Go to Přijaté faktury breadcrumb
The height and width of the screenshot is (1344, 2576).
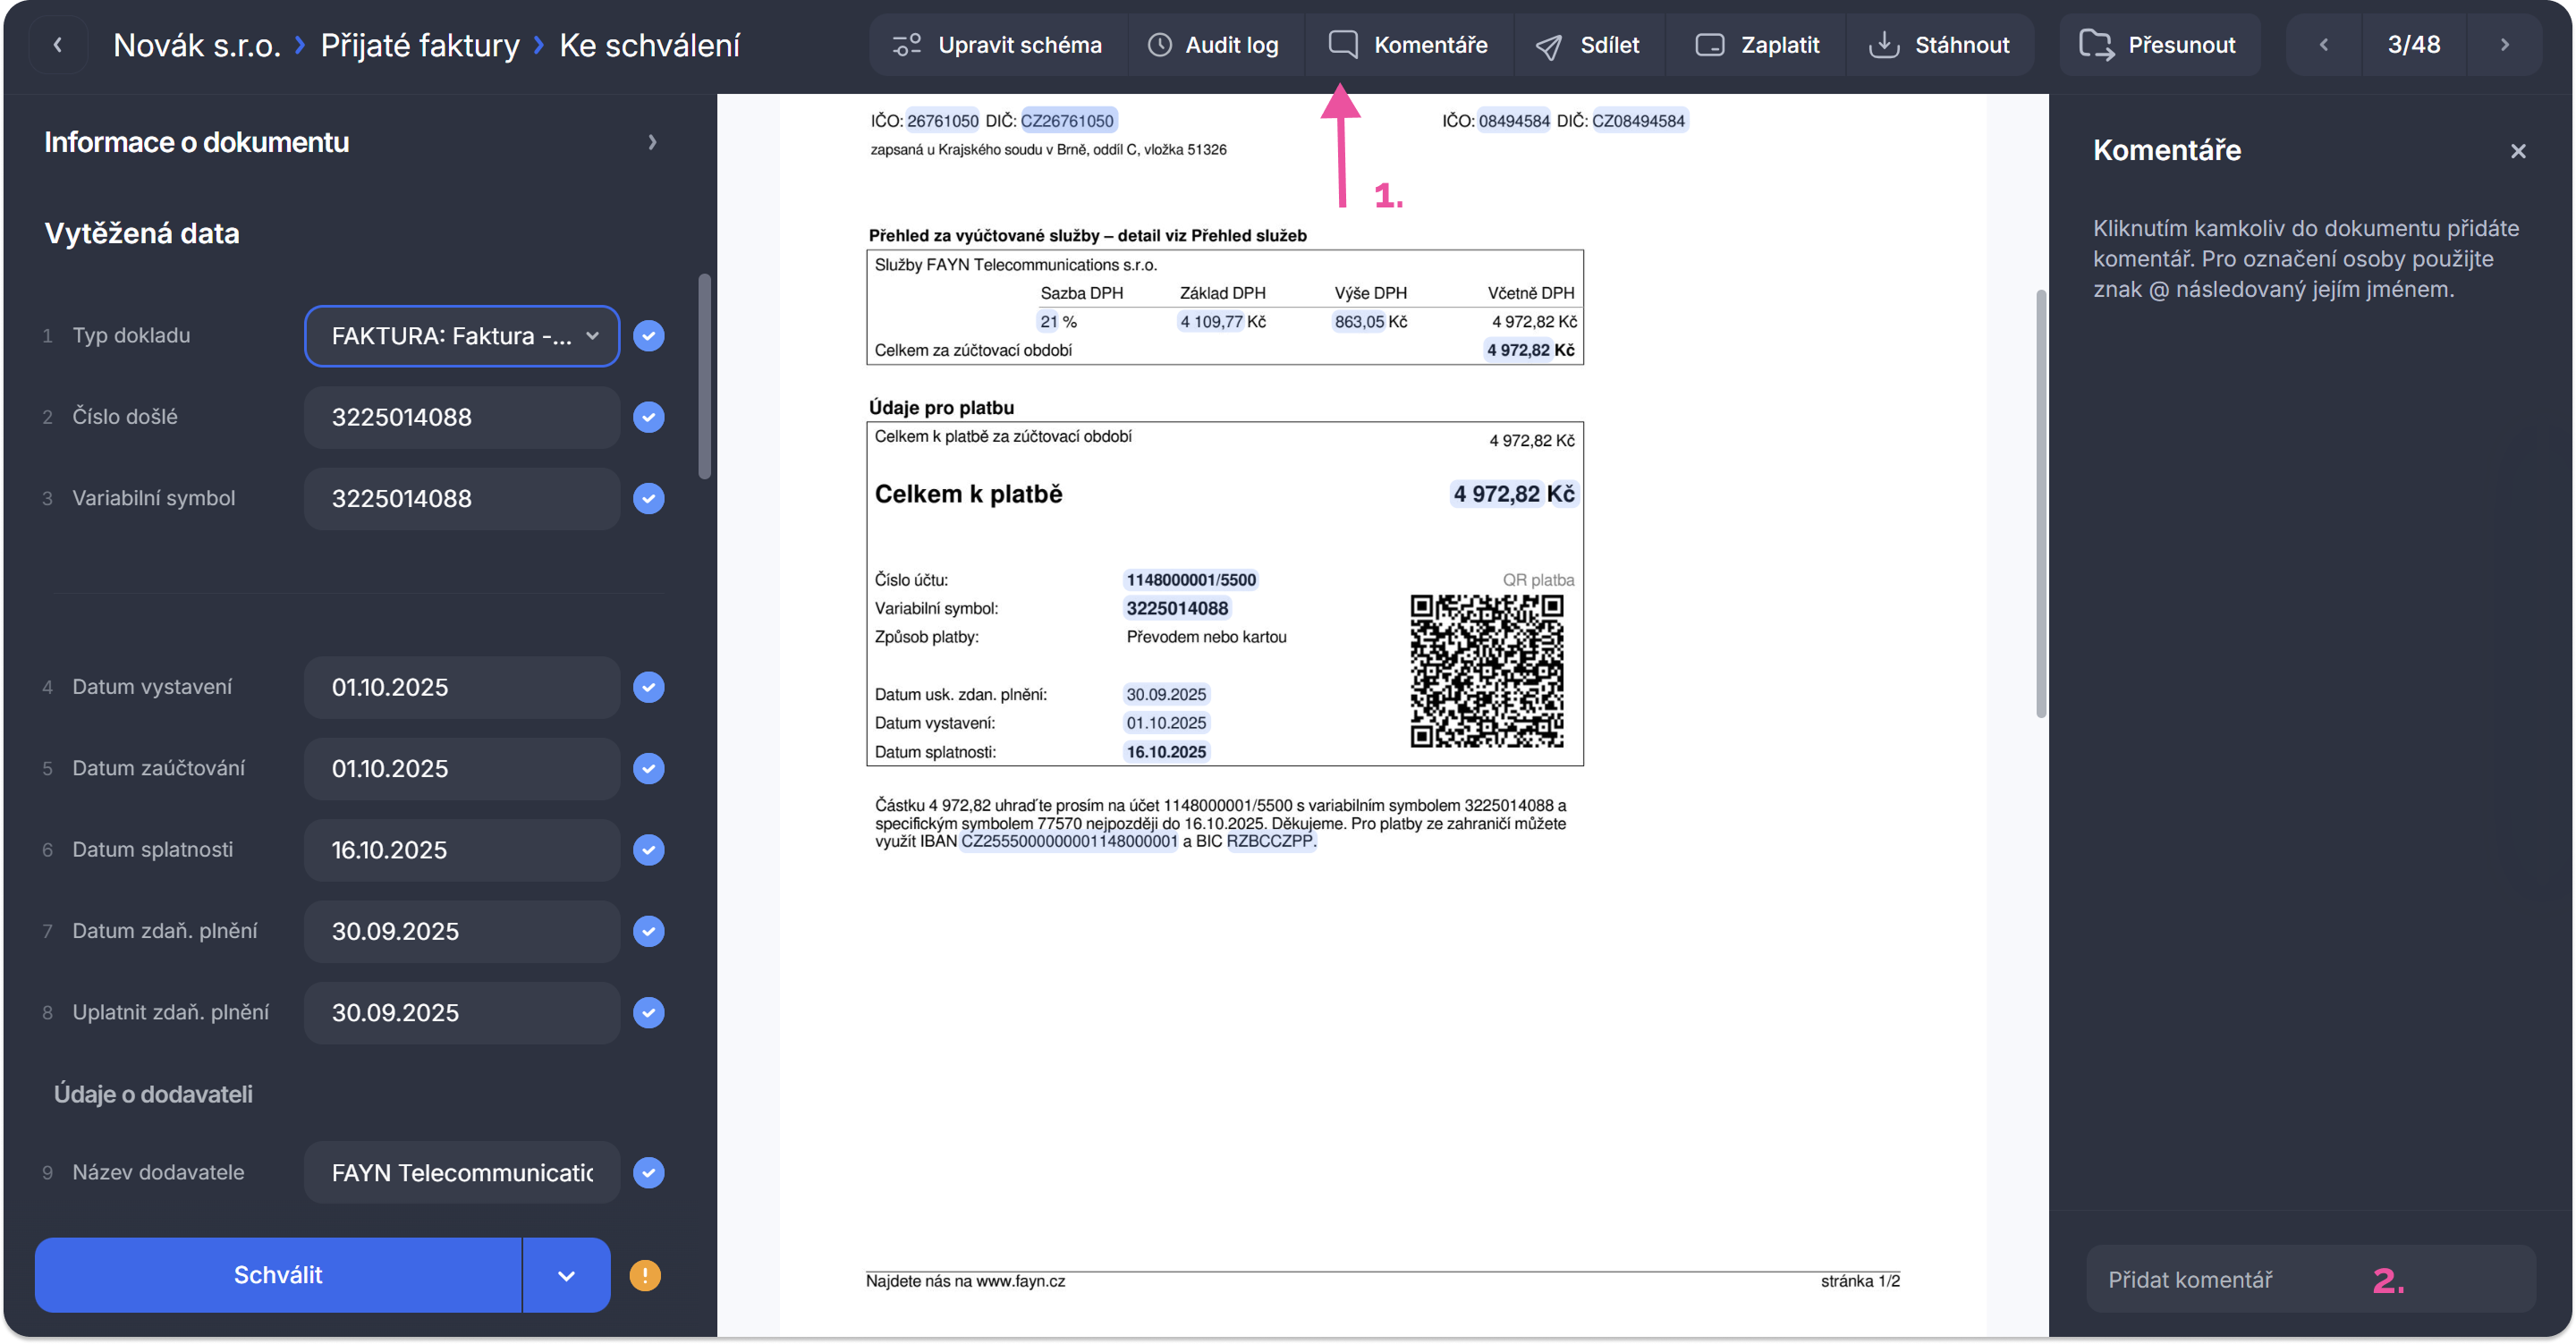[419, 45]
